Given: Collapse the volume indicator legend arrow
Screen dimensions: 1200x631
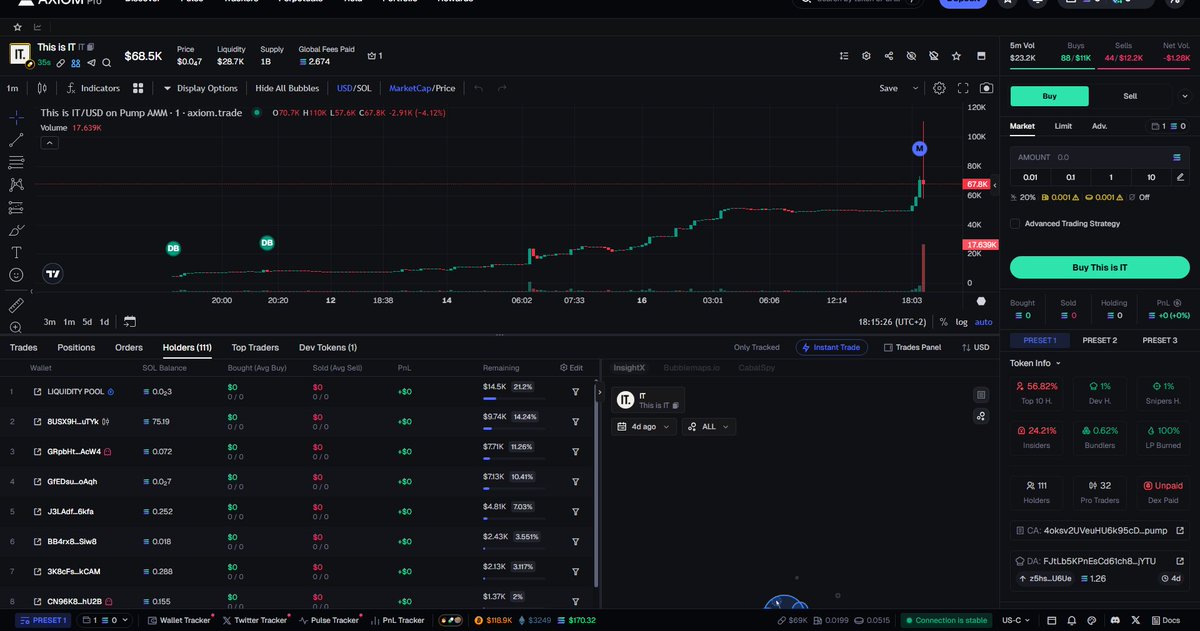Looking at the screenshot, I should tap(49, 143).
